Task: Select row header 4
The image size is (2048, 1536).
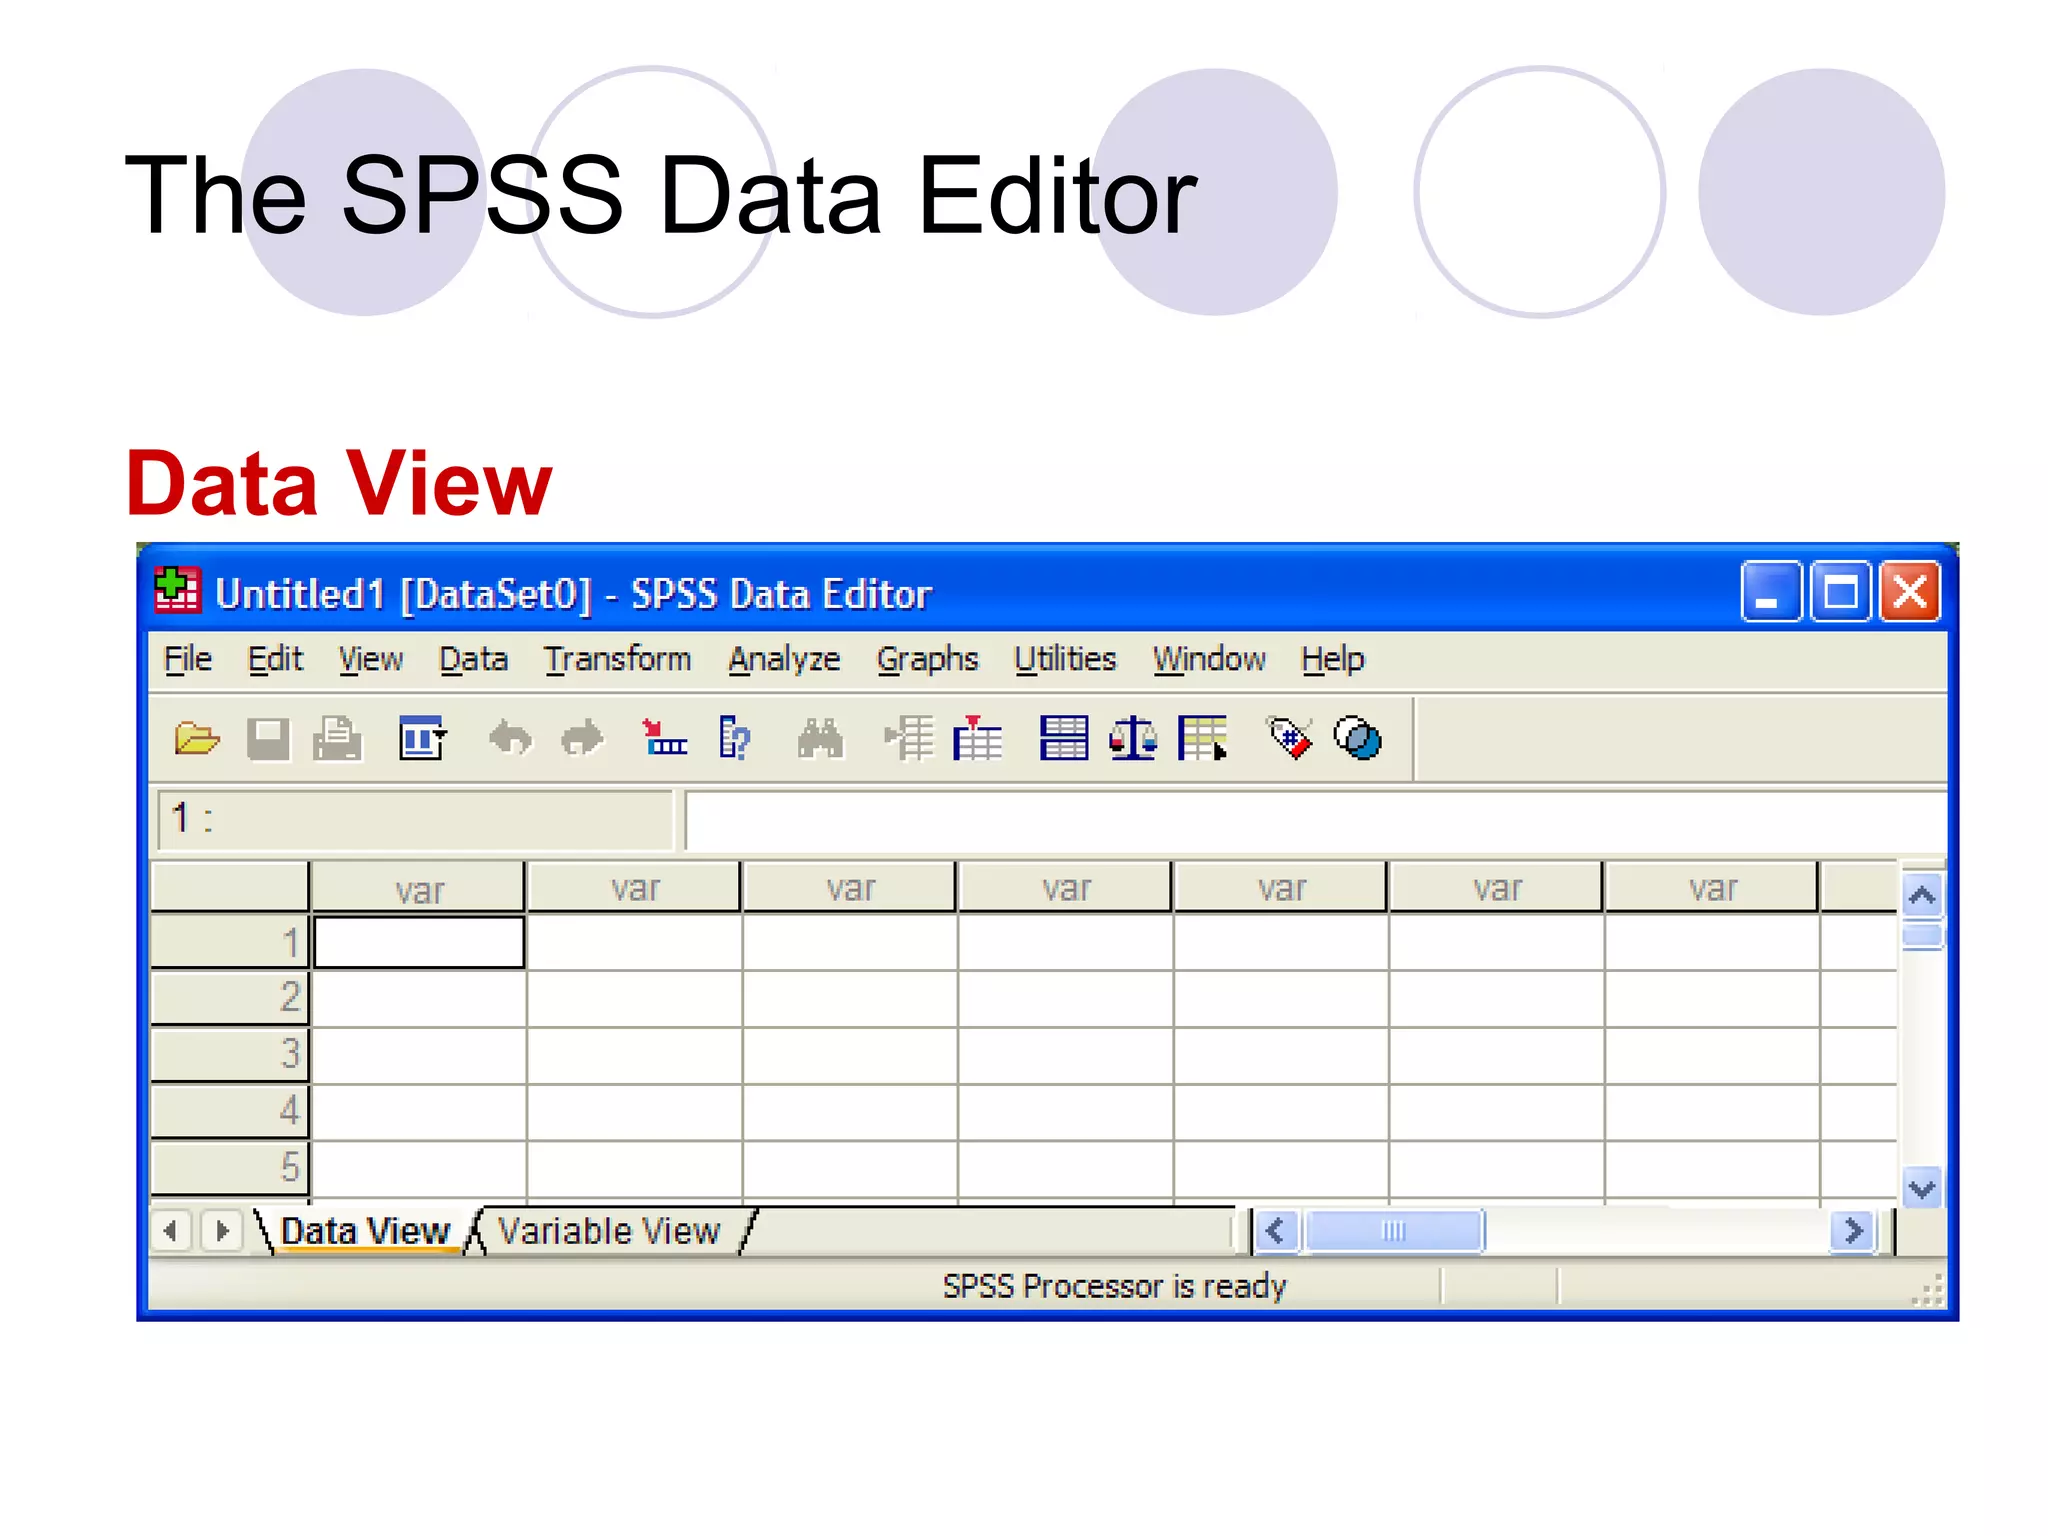Action: [x=229, y=1110]
